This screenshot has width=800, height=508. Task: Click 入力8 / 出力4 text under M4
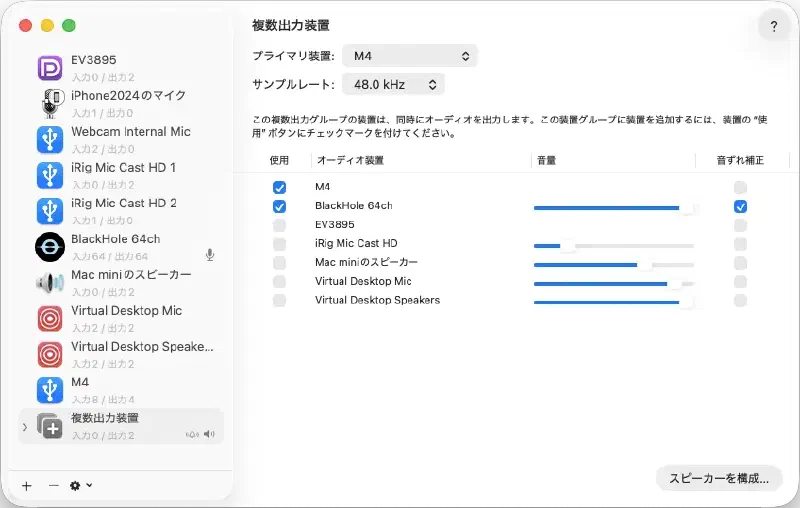[x=103, y=399]
